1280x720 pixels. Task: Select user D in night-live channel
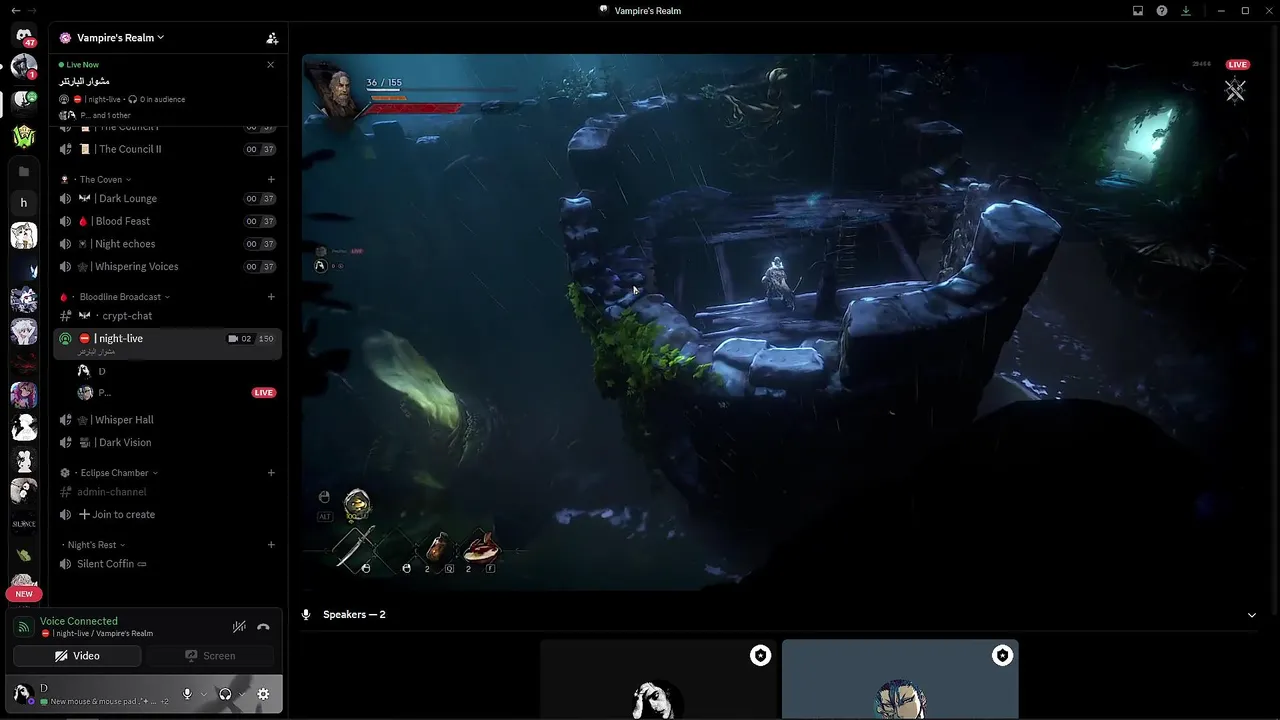coord(176,371)
